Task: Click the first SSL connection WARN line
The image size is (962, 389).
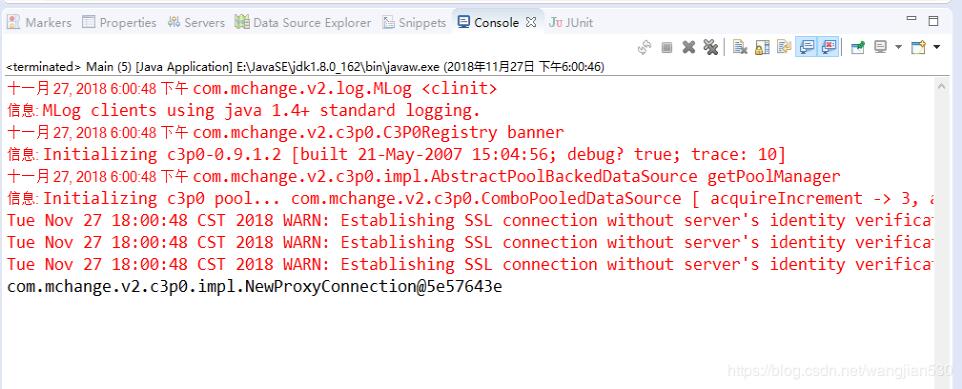Action: tap(471, 221)
